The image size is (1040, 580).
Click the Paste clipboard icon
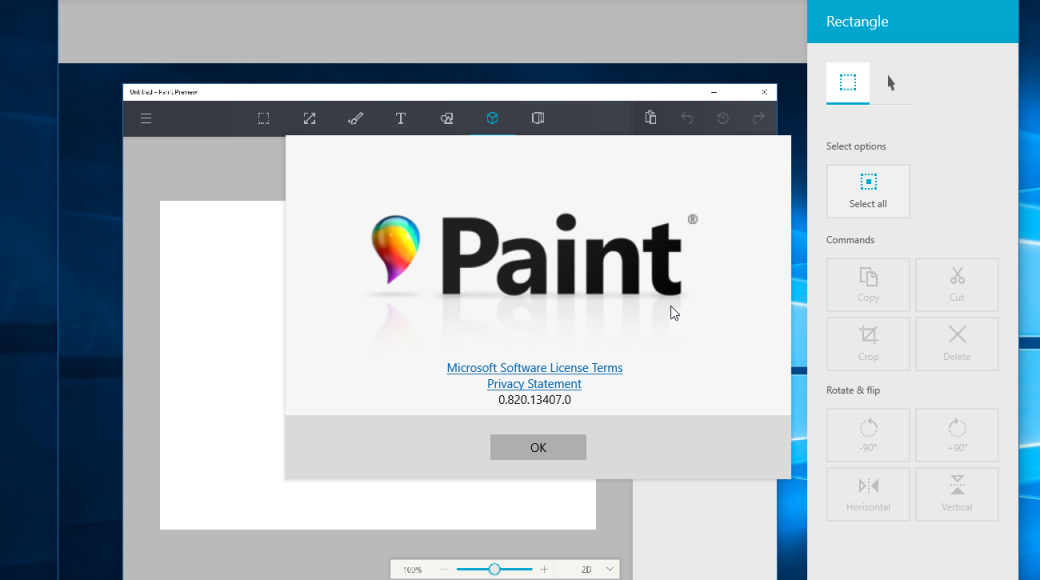(x=650, y=118)
